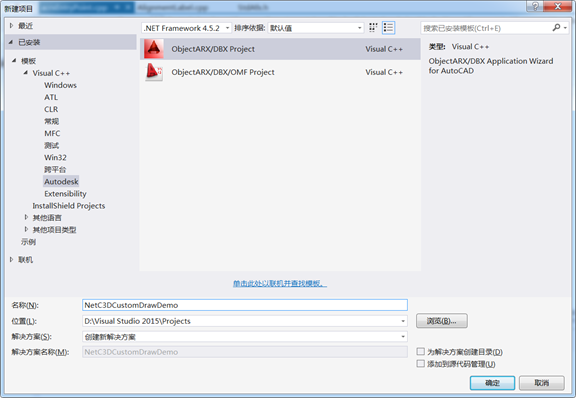This screenshot has width=576, height=398.
Task: Switch to medium list view
Action: coord(388,28)
